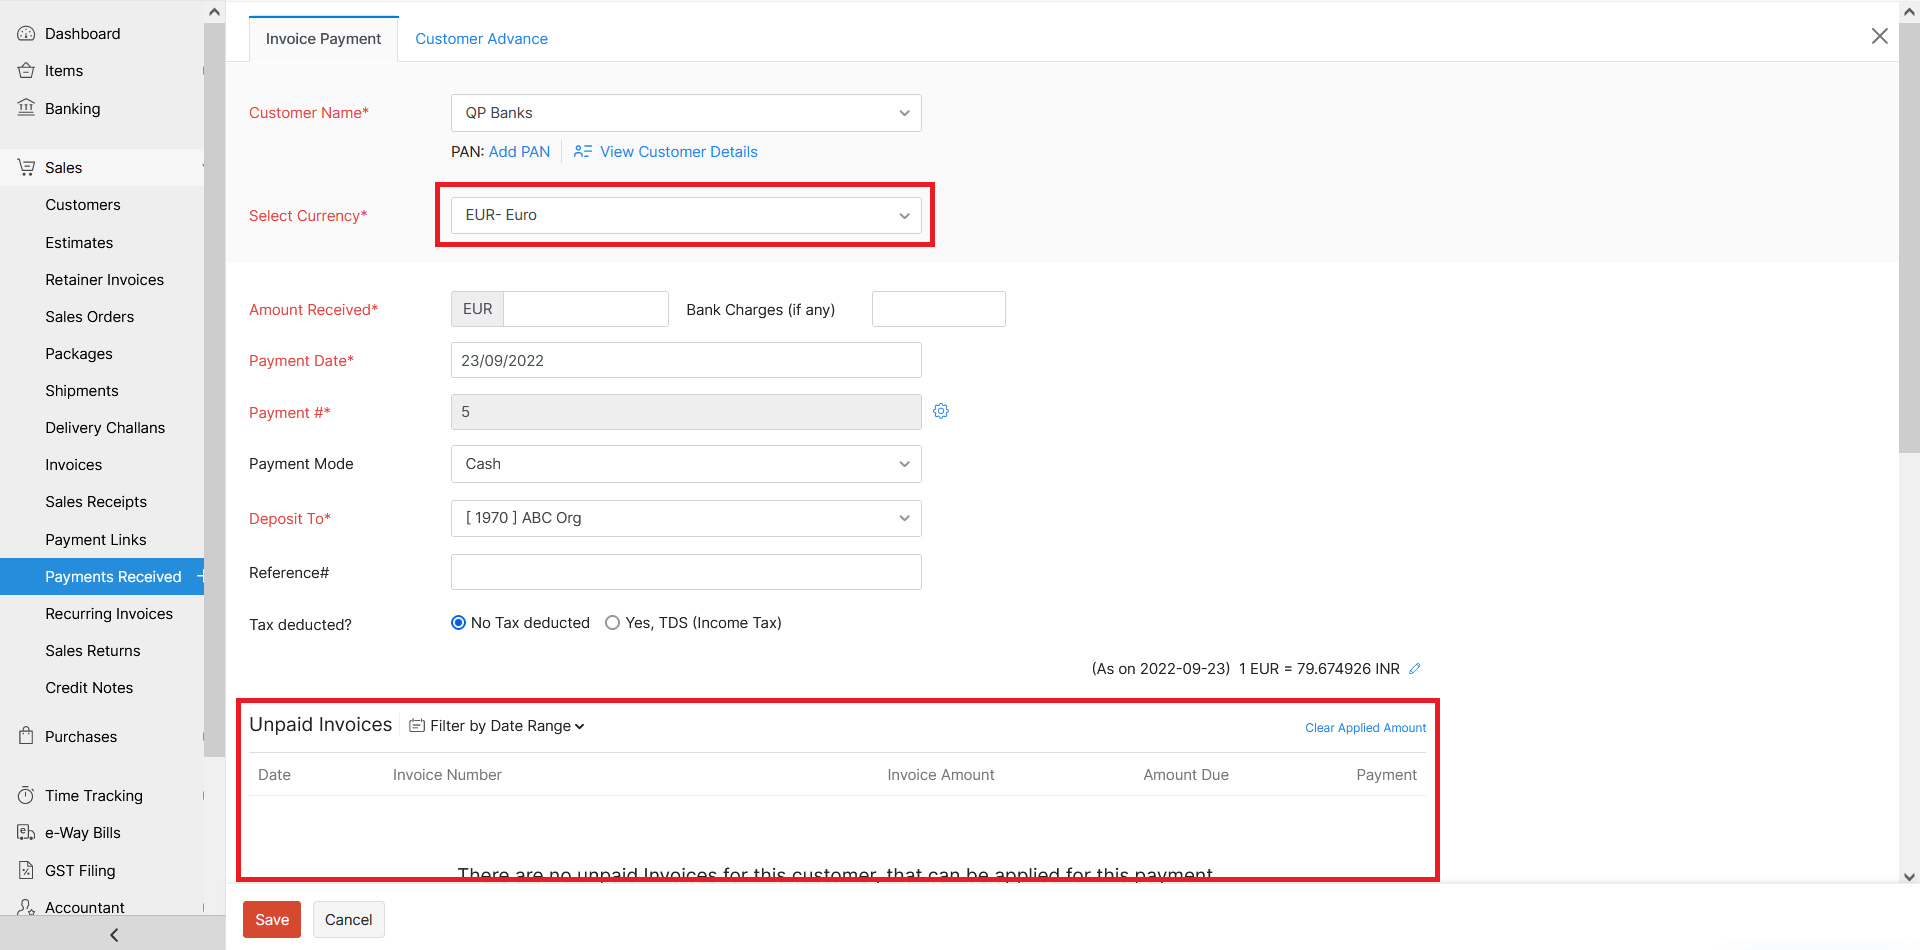1920x950 pixels.
Task: Open the Payment Mode dropdown
Action: click(x=685, y=463)
